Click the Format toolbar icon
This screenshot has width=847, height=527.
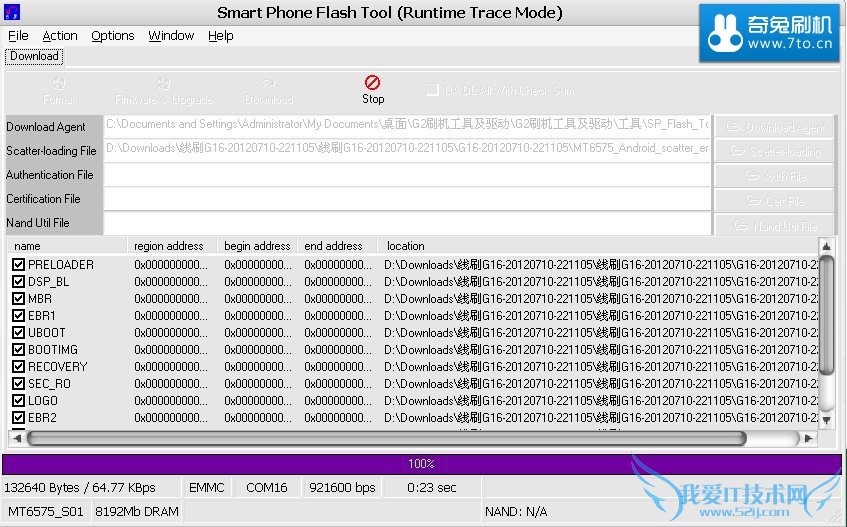[x=58, y=84]
